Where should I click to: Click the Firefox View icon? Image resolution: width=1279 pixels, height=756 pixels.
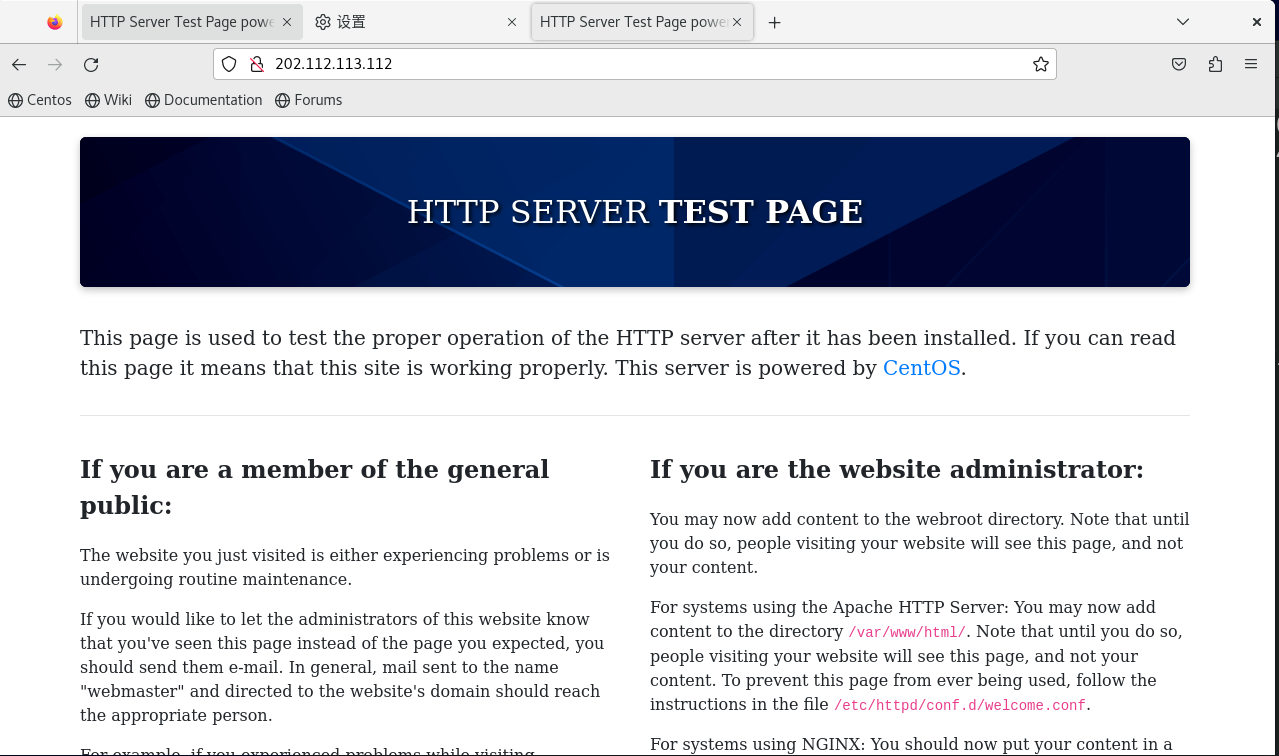[x=55, y=22]
